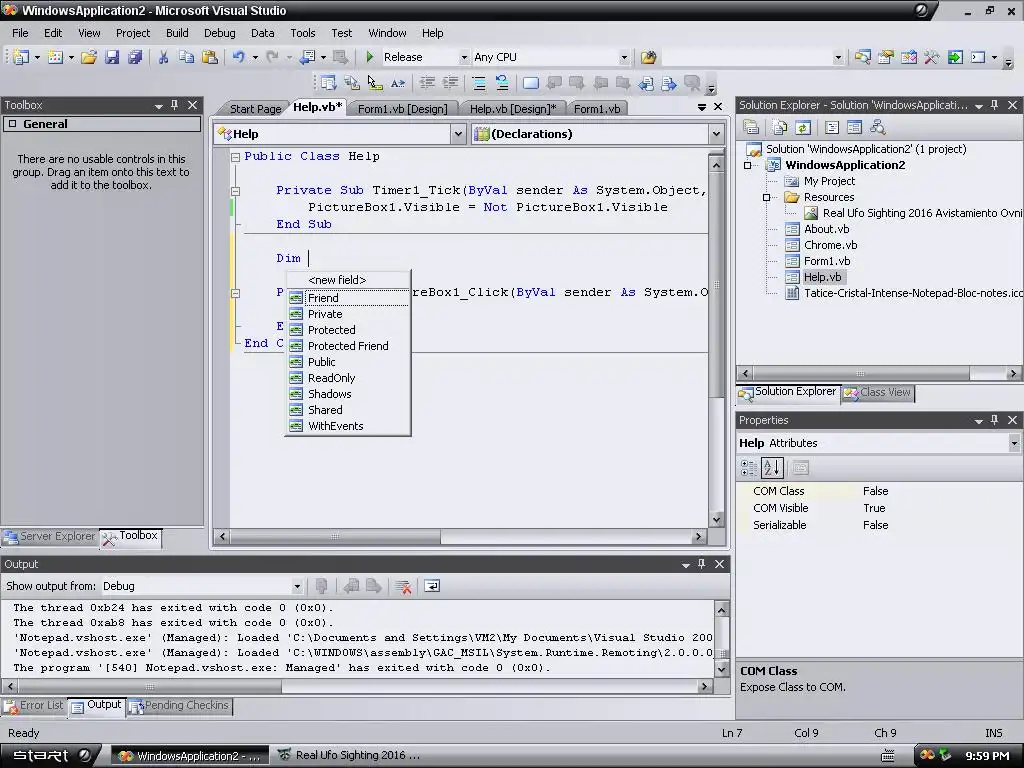Open Solution Explorer from the main toolbar icon
Image resolution: width=1024 pixels, height=768 pixels.
point(862,57)
